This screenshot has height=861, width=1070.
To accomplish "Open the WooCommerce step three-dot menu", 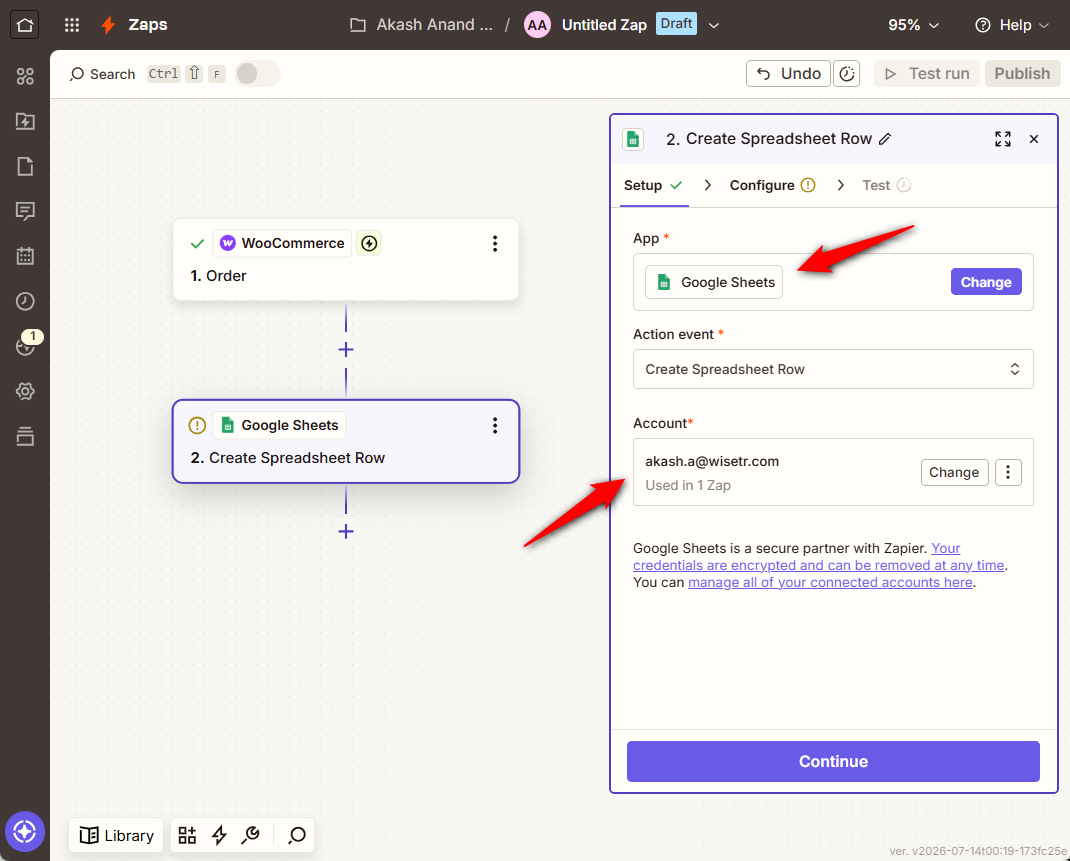I will coord(495,244).
